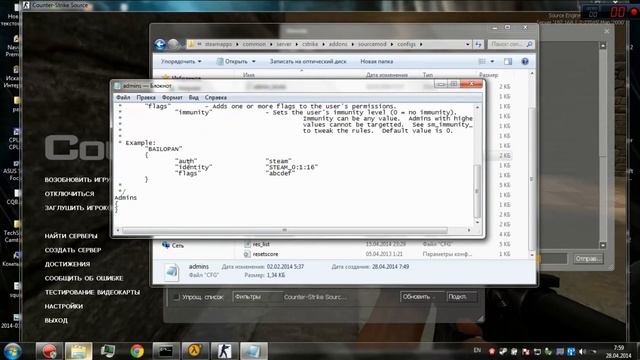The height and width of the screenshot is (360, 640).
Task: Switch to Half-Life lambda taskbar icon
Action: pyautogui.click(x=195, y=351)
